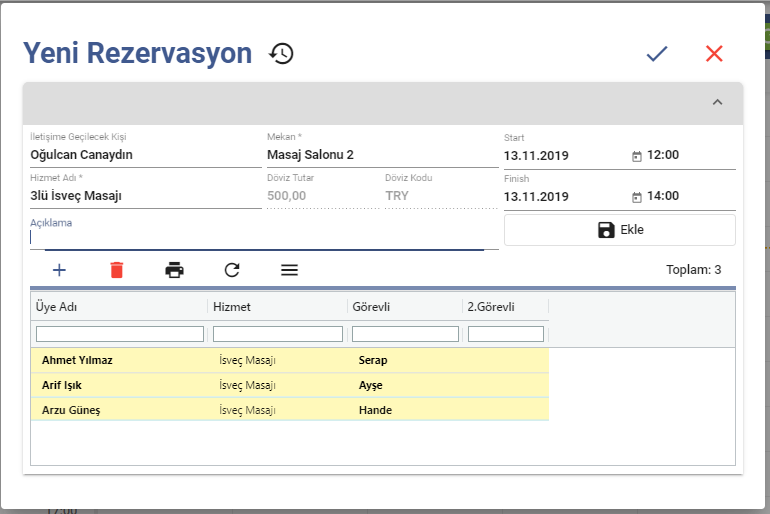Click the history clock icon beside the title

pyautogui.click(x=282, y=54)
